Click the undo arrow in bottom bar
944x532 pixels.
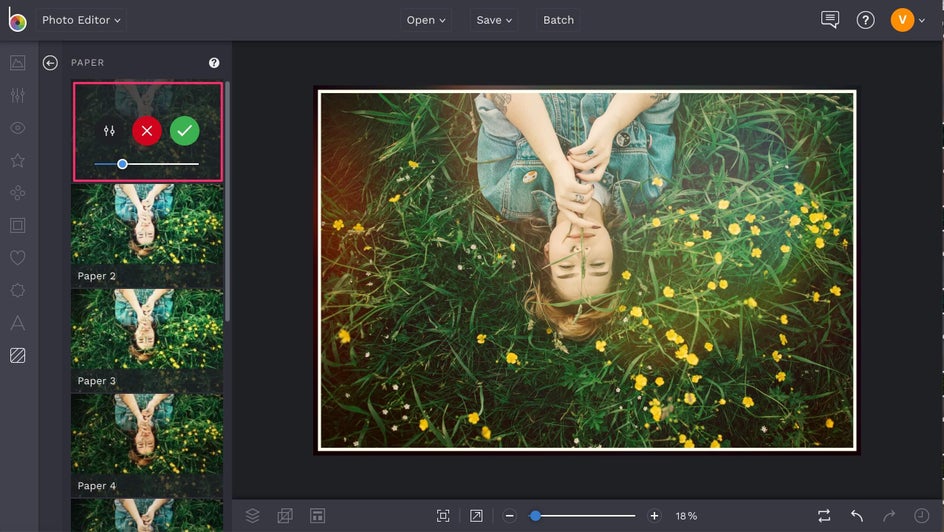pos(857,515)
